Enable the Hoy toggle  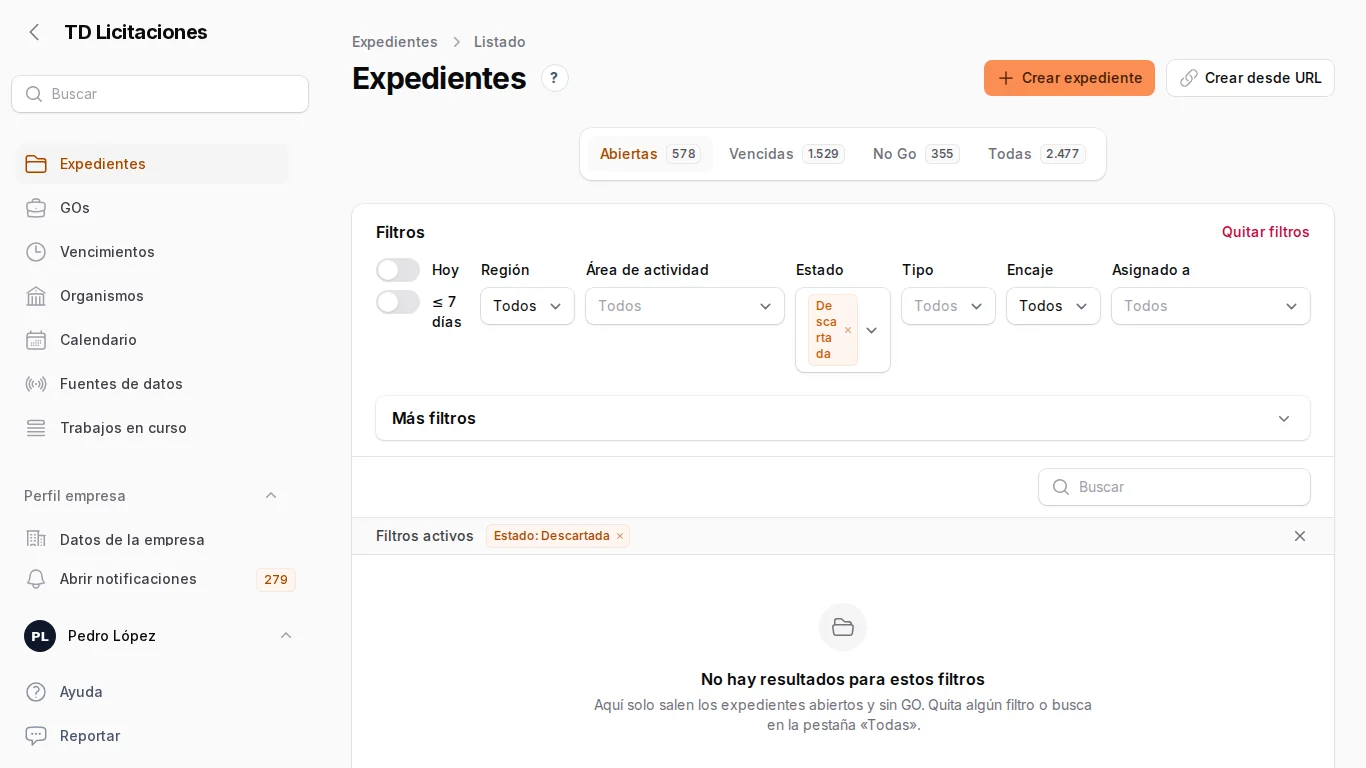398,270
